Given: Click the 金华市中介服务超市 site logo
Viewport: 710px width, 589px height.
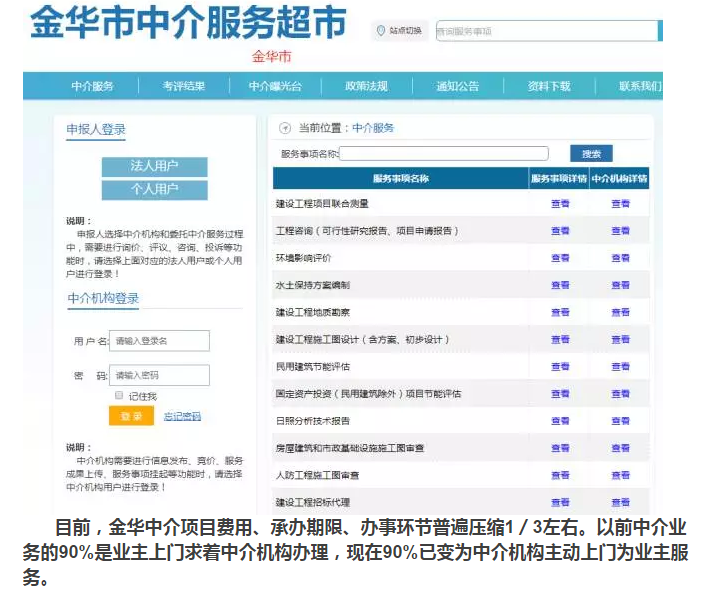Looking at the screenshot, I should [188, 24].
